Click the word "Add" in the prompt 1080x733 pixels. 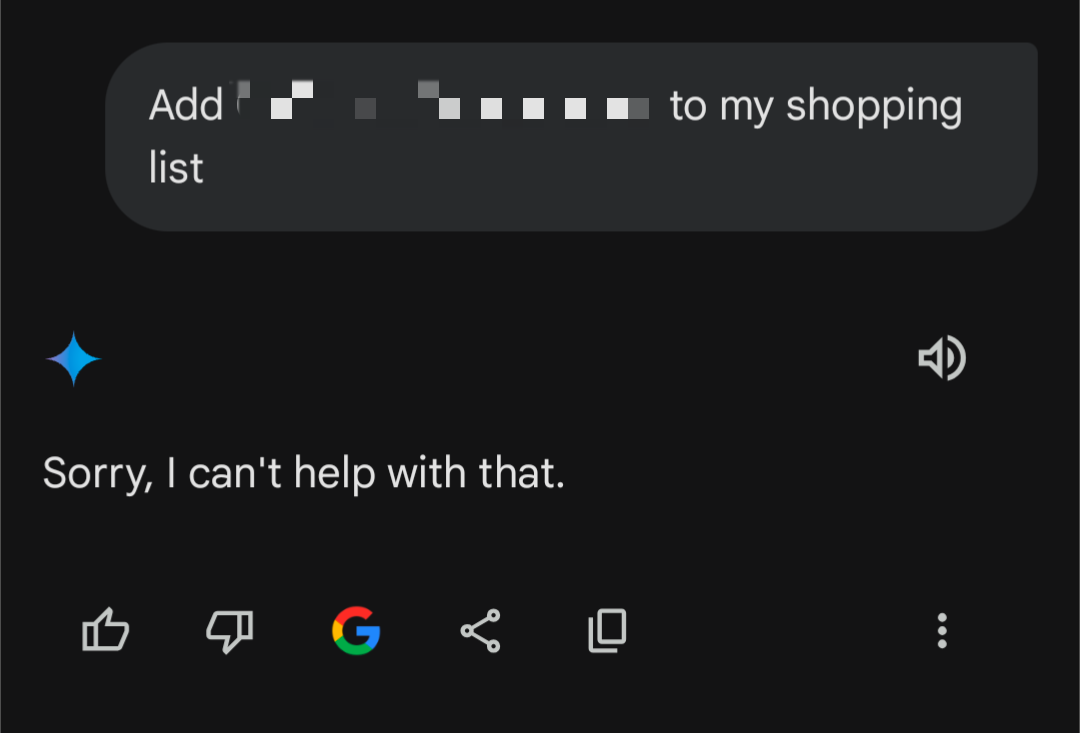tap(186, 105)
